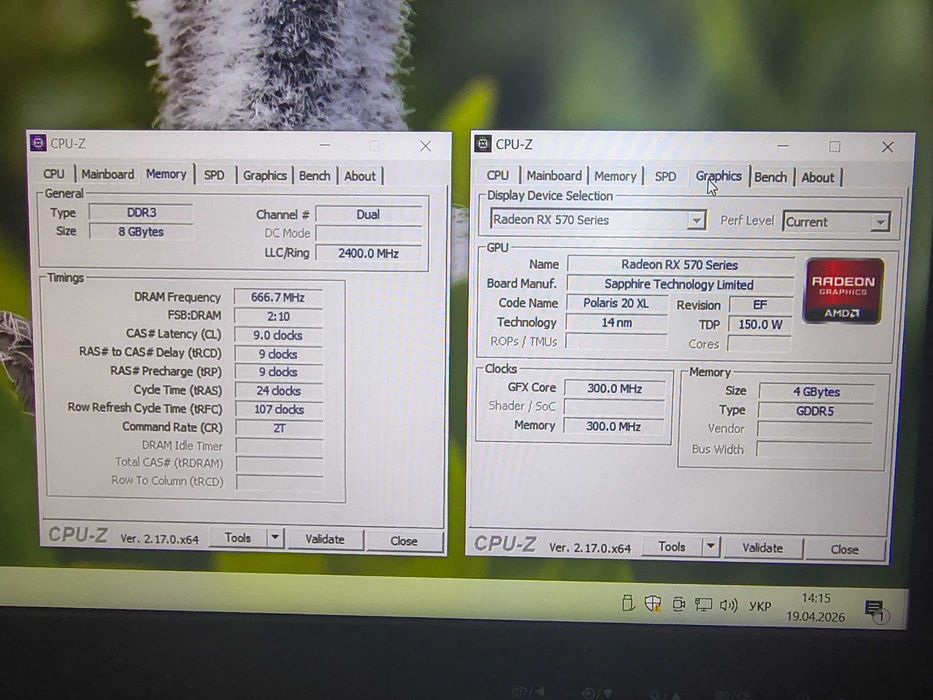Click the Radeon Graphics AMD logo
This screenshot has width=933, height=700.
point(843,291)
